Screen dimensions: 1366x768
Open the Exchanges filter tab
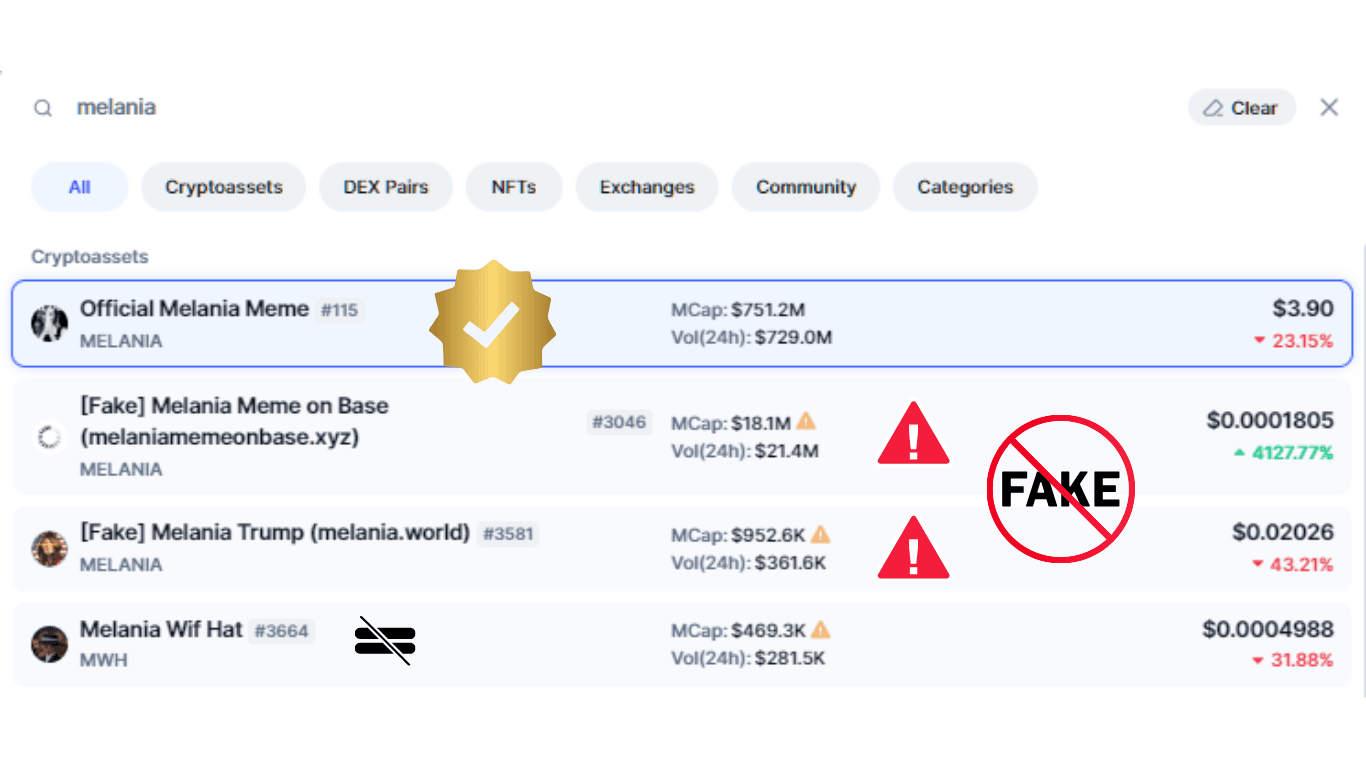coord(647,187)
